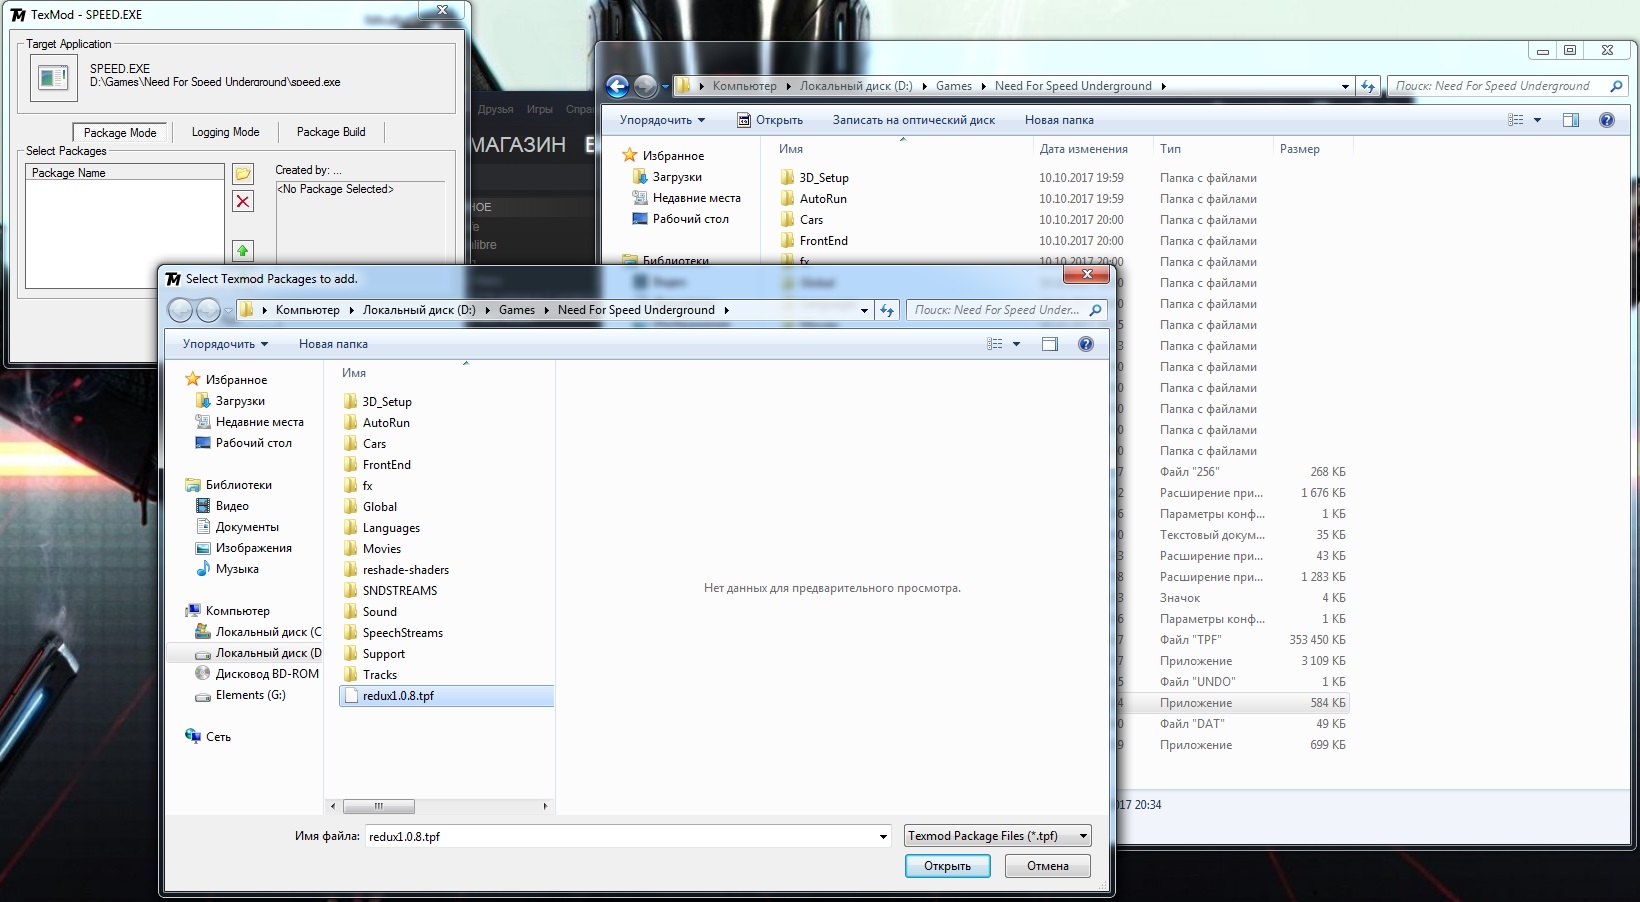Select the 3D_Setup folder in the dialog
The width and height of the screenshot is (1640, 902).
pos(387,402)
